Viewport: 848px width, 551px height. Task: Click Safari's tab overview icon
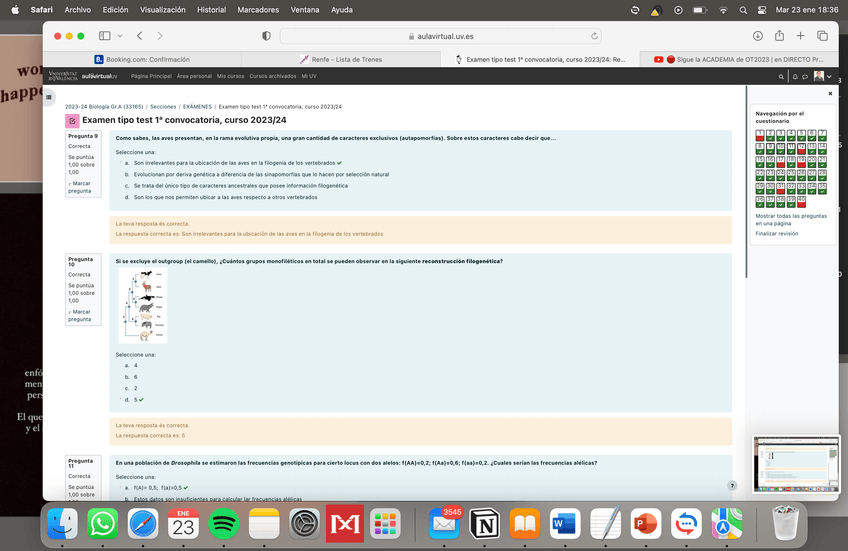[x=822, y=36]
